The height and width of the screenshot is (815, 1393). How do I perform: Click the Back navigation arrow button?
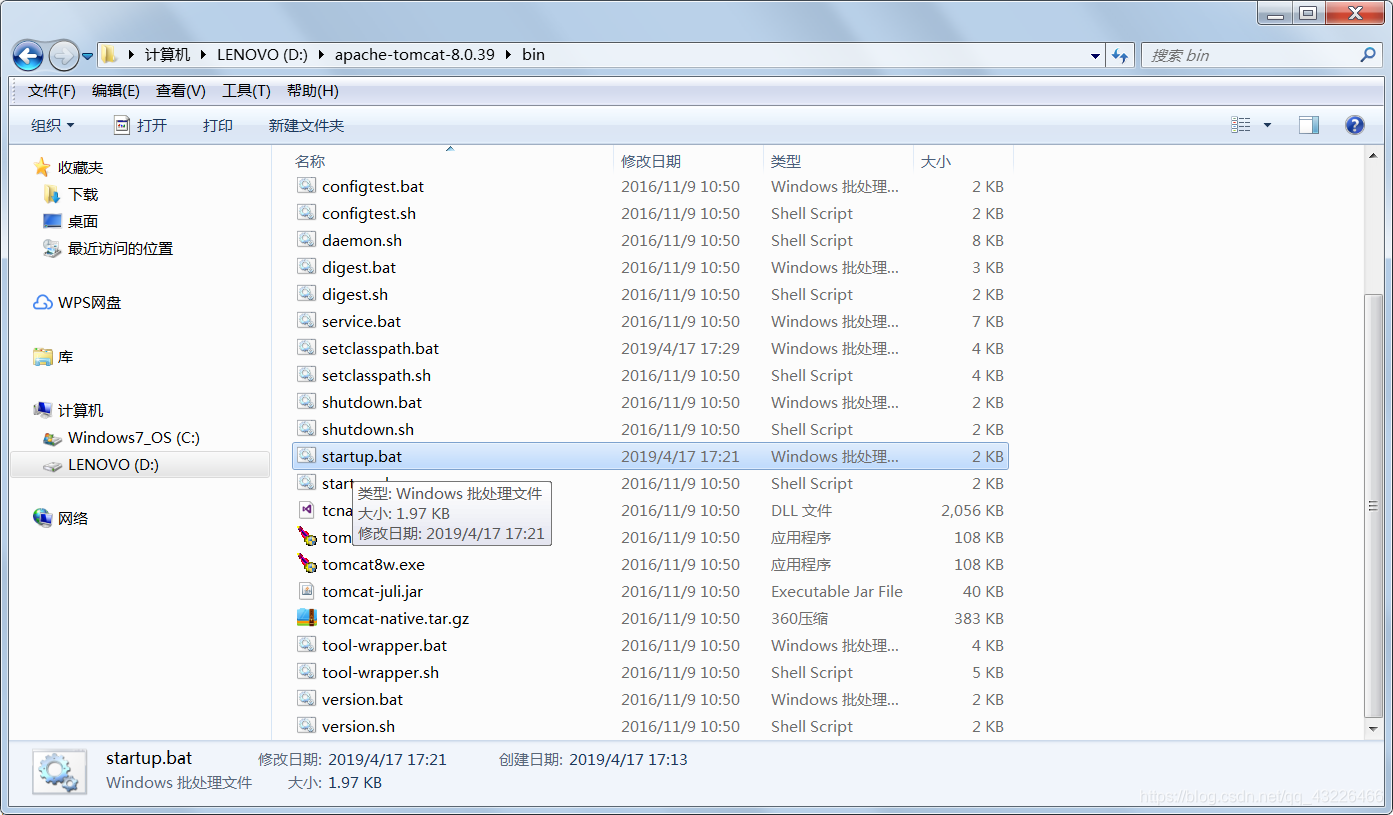(x=29, y=55)
